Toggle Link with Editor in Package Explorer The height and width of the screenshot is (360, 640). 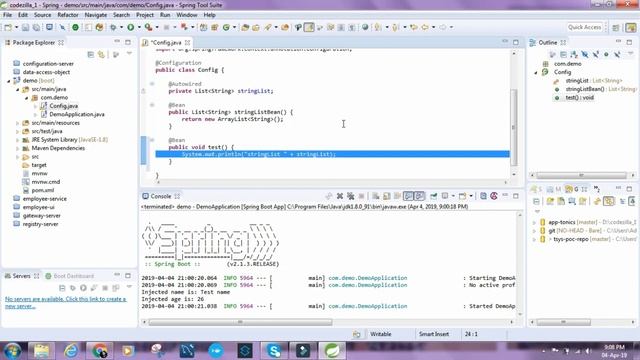tap(101, 54)
